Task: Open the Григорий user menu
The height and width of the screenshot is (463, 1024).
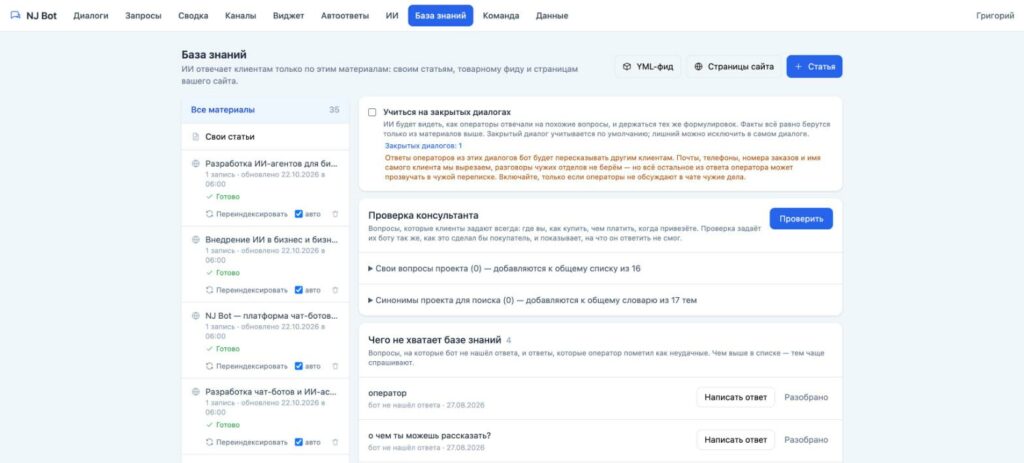Action: pyautogui.click(x=995, y=16)
